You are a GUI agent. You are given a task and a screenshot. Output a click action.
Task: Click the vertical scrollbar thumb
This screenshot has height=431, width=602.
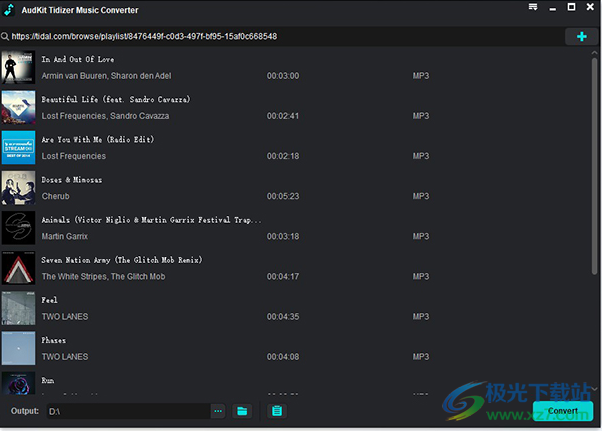click(594, 166)
